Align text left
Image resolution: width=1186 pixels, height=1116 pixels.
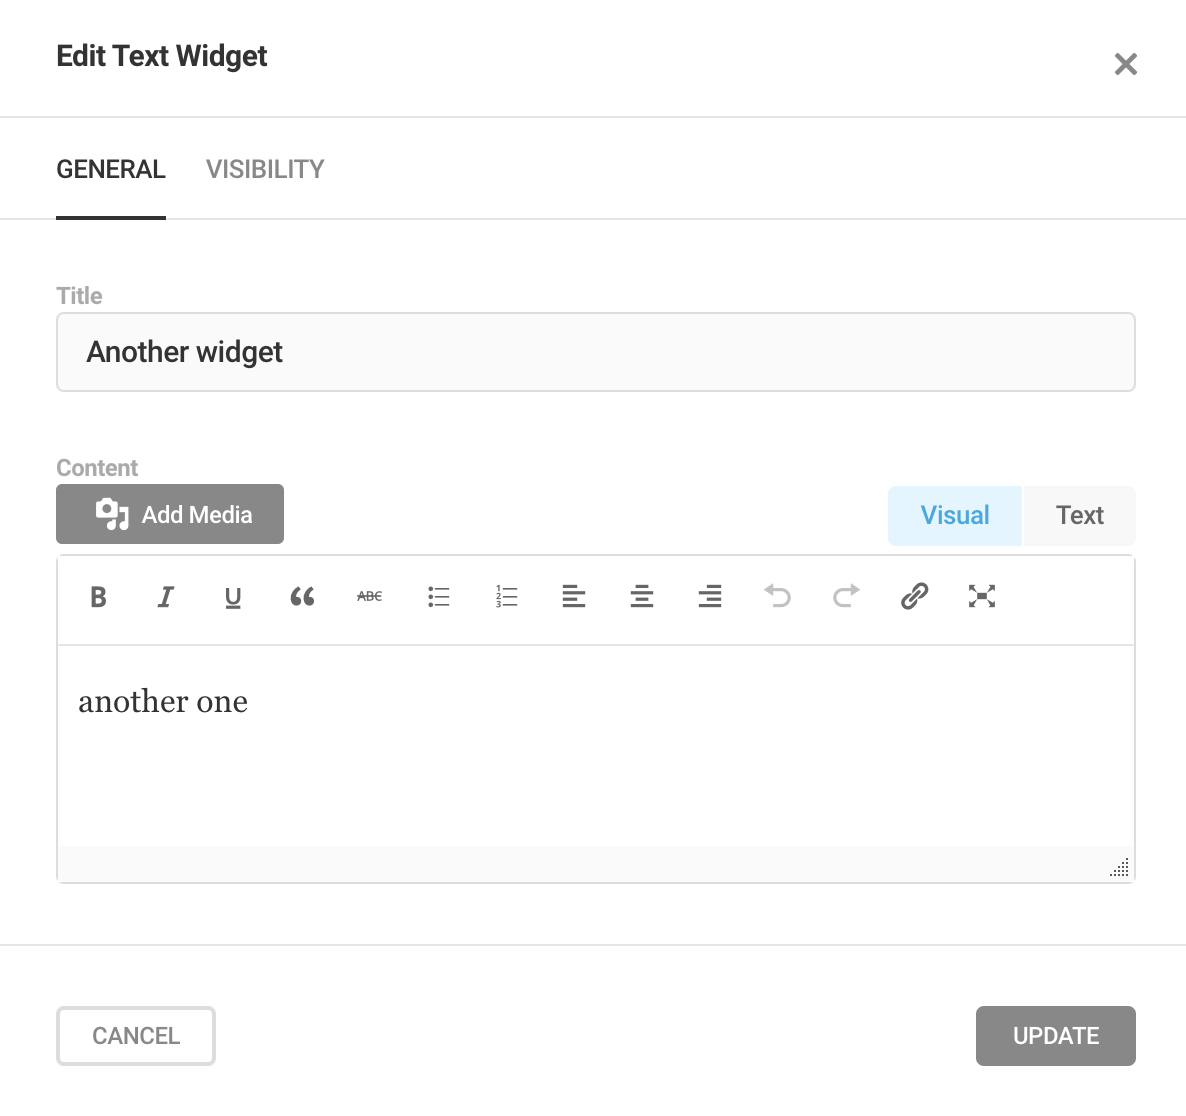click(x=574, y=597)
